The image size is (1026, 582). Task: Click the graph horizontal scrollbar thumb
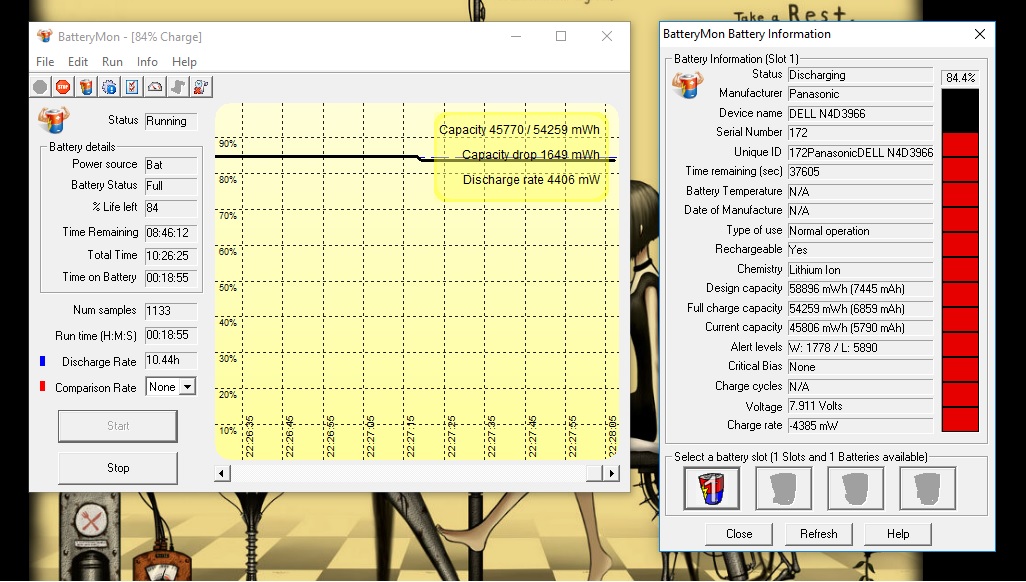(x=594, y=473)
